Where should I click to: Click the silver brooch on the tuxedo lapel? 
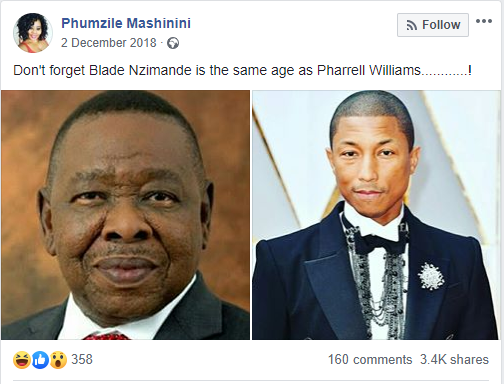[431, 276]
